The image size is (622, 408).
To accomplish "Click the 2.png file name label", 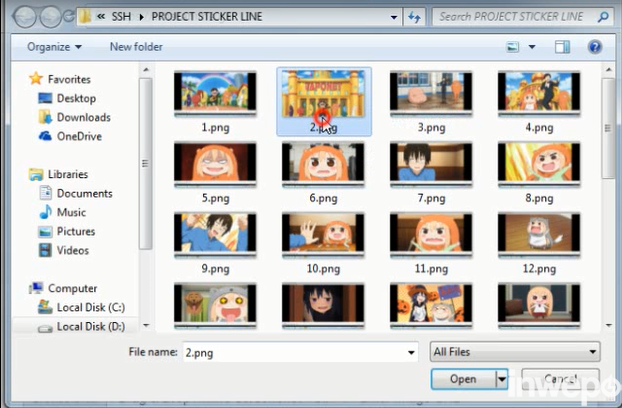I will click(x=323, y=128).
